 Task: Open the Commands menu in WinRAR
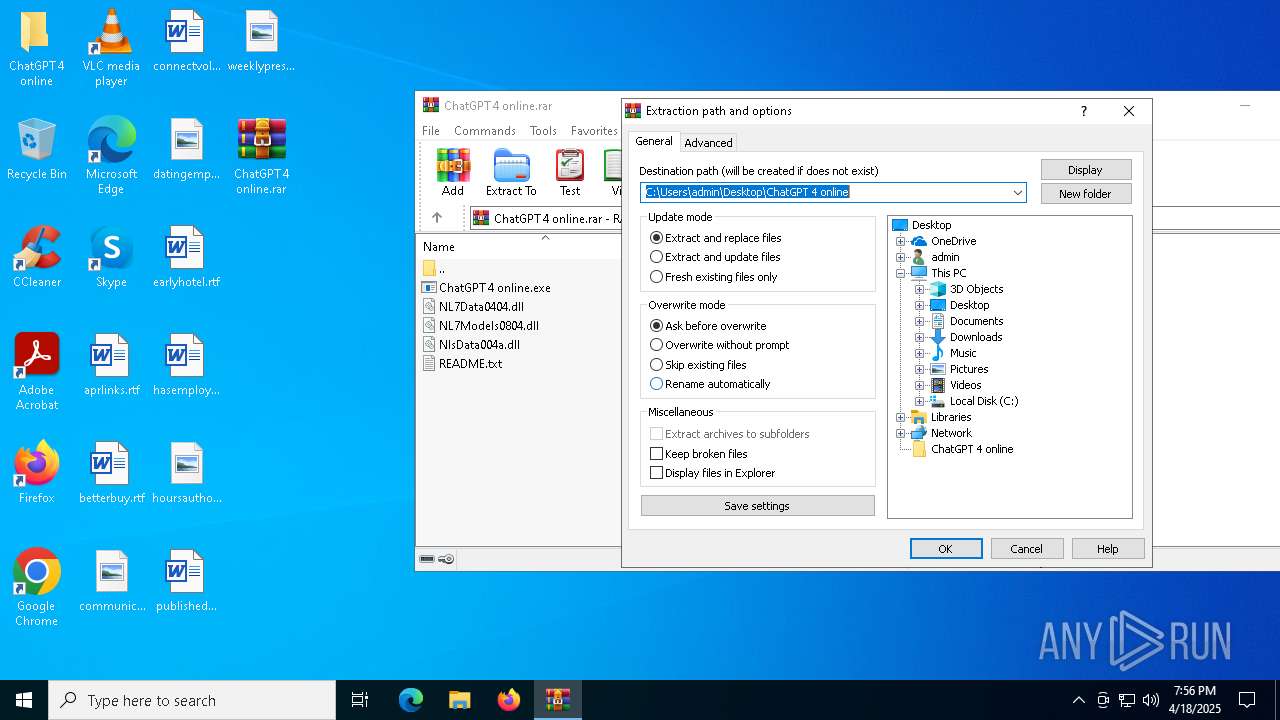[485, 131]
